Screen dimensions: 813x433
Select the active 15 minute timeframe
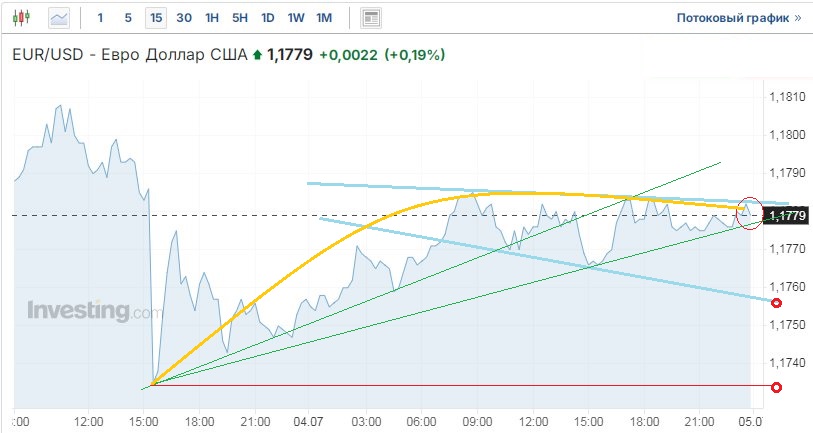[155, 18]
